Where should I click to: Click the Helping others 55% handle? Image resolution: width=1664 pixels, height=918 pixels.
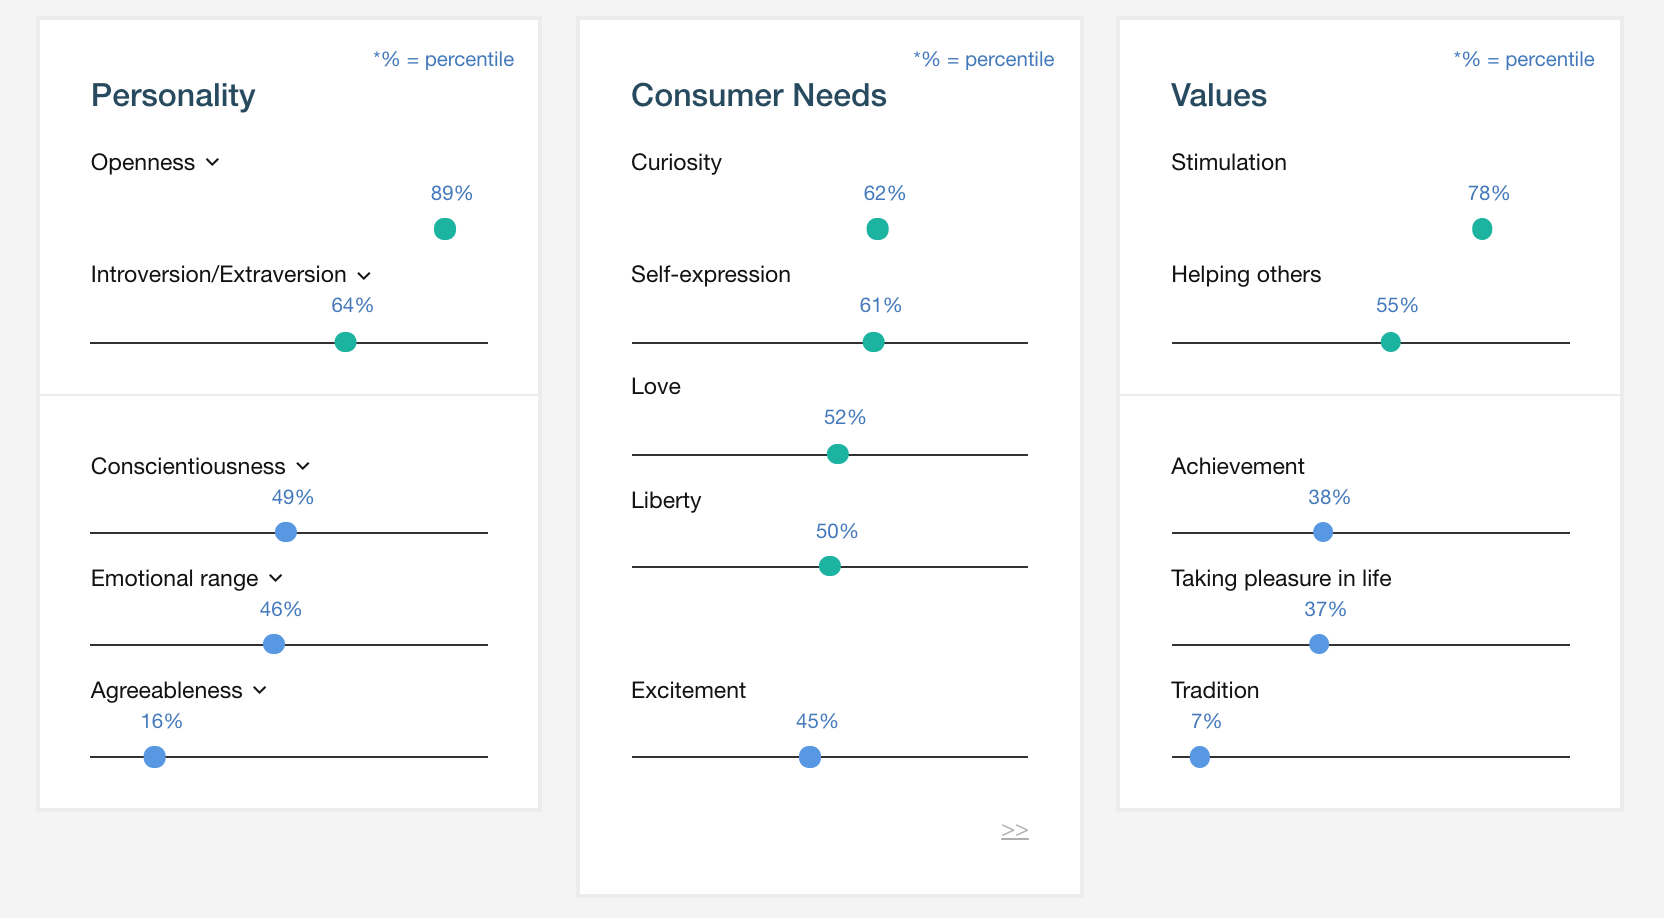[1390, 342]
